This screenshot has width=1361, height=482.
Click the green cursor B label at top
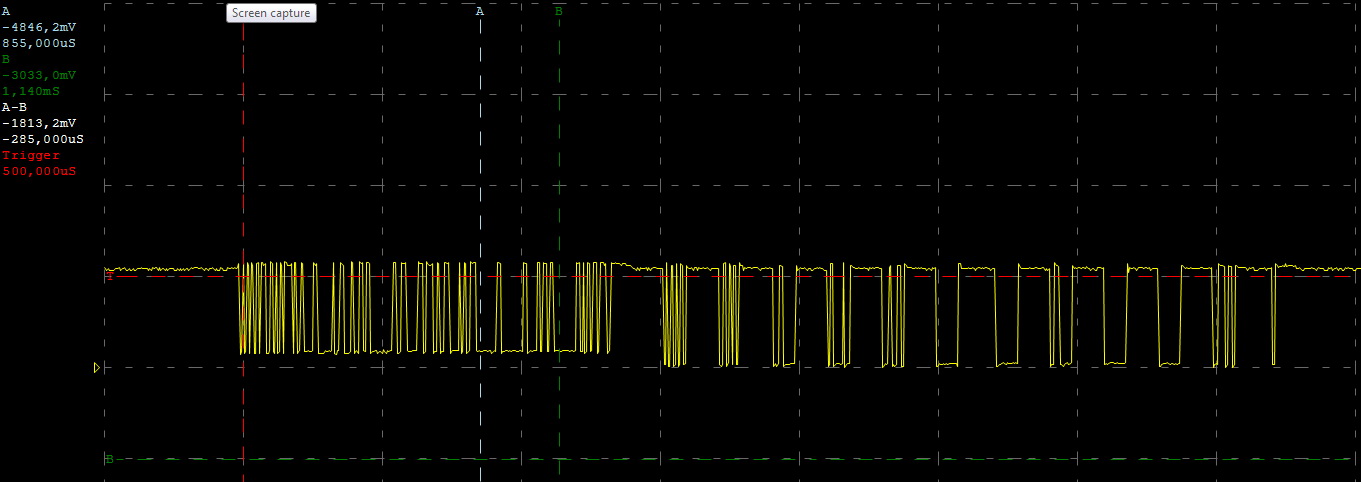[x=558, y=12]
